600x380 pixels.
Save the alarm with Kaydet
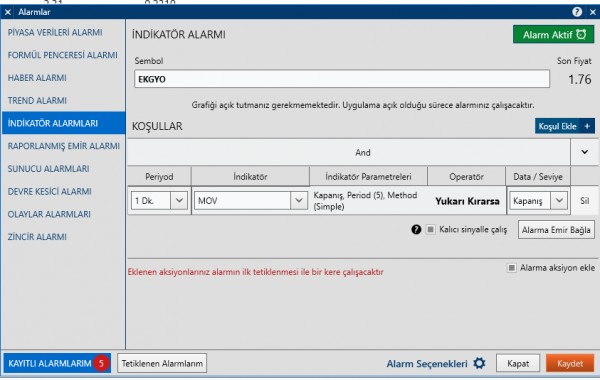[570, 363]
